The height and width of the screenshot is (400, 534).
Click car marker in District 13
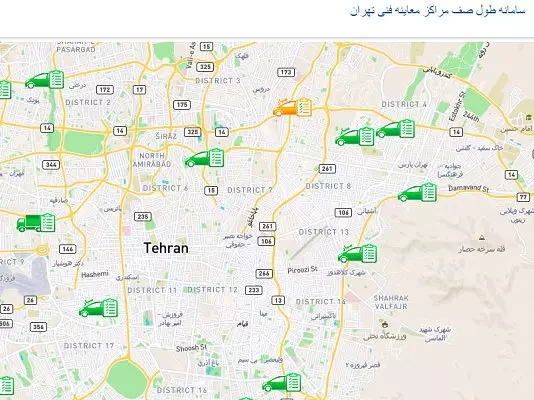click(x=358, y=254)
